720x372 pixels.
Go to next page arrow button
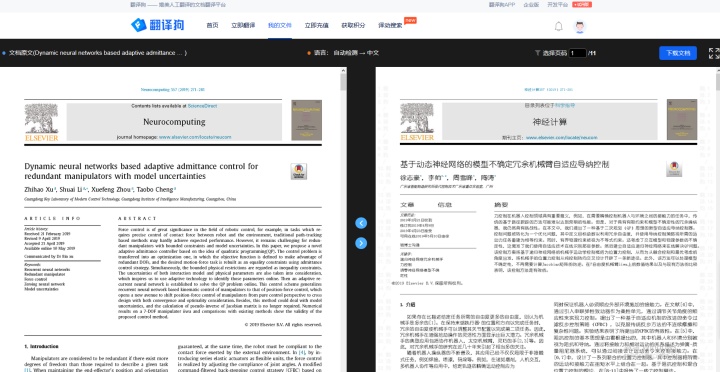(361, 243)
